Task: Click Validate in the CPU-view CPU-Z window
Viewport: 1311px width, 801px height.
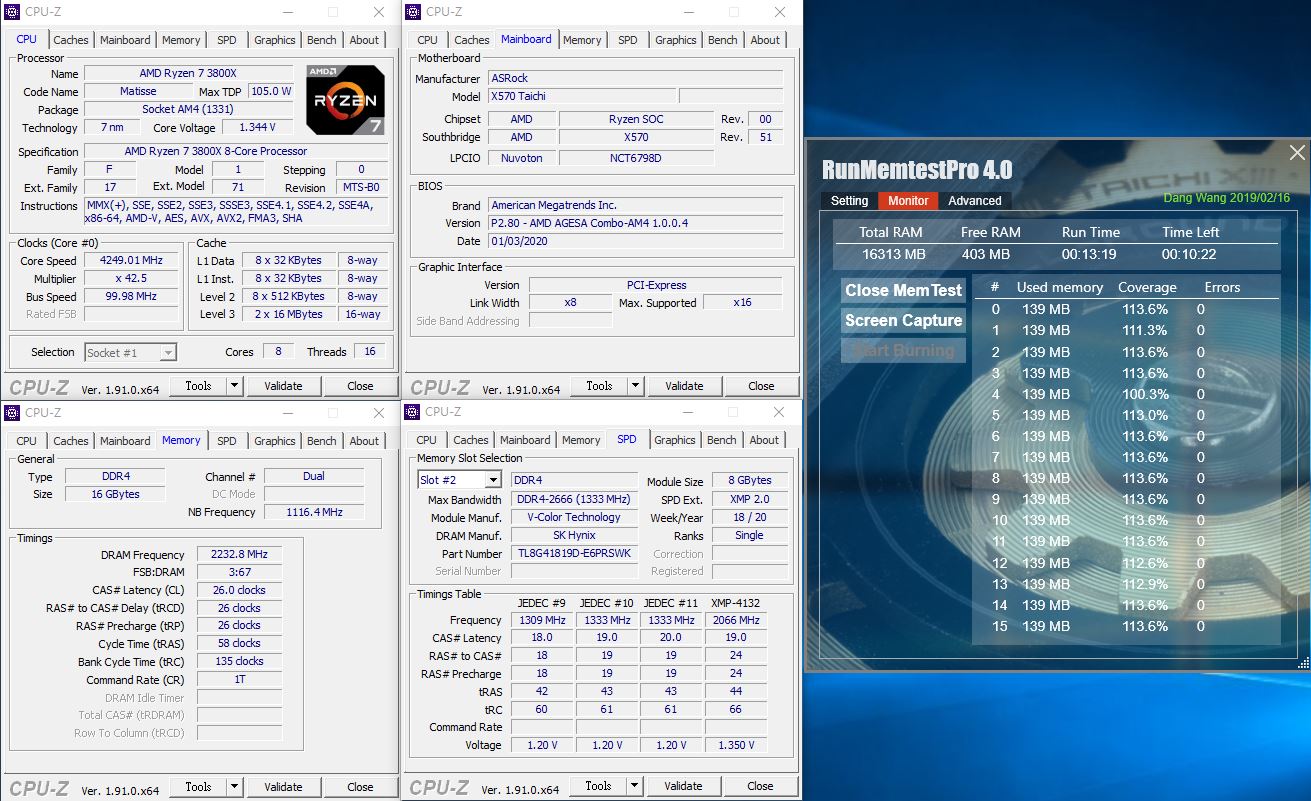Action: tap(283, 386)
